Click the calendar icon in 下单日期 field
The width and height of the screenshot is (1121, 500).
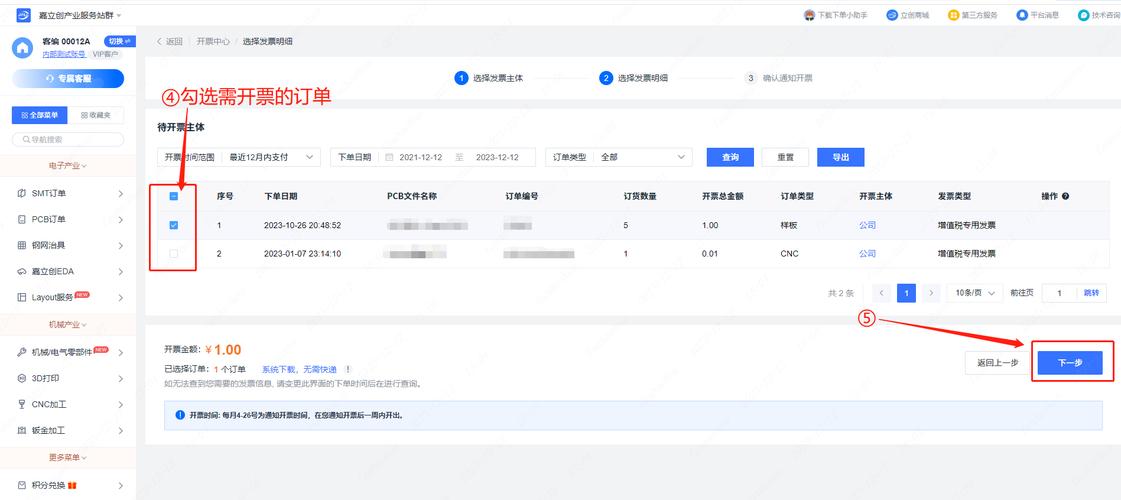390,157
